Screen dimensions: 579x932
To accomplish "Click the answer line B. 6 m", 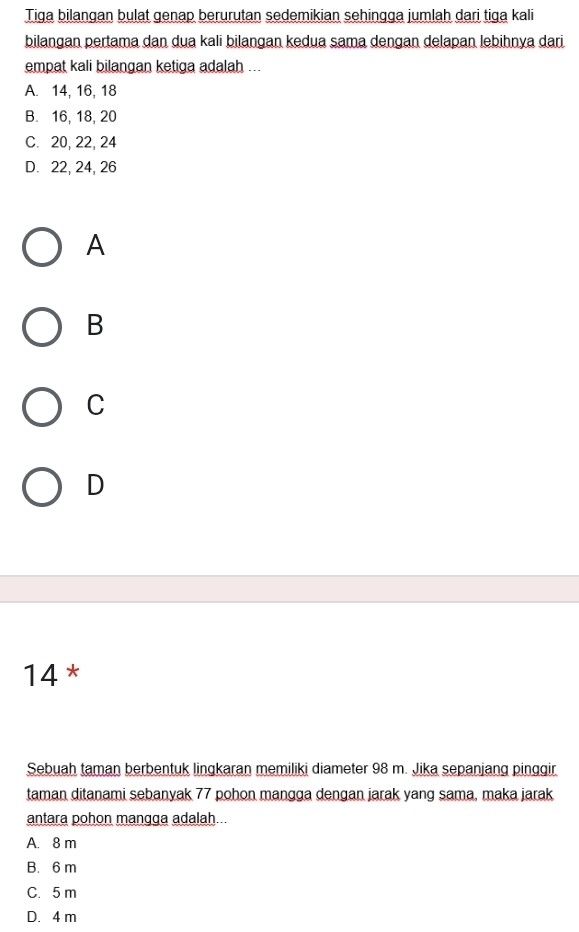I will (x=52, y=868).
